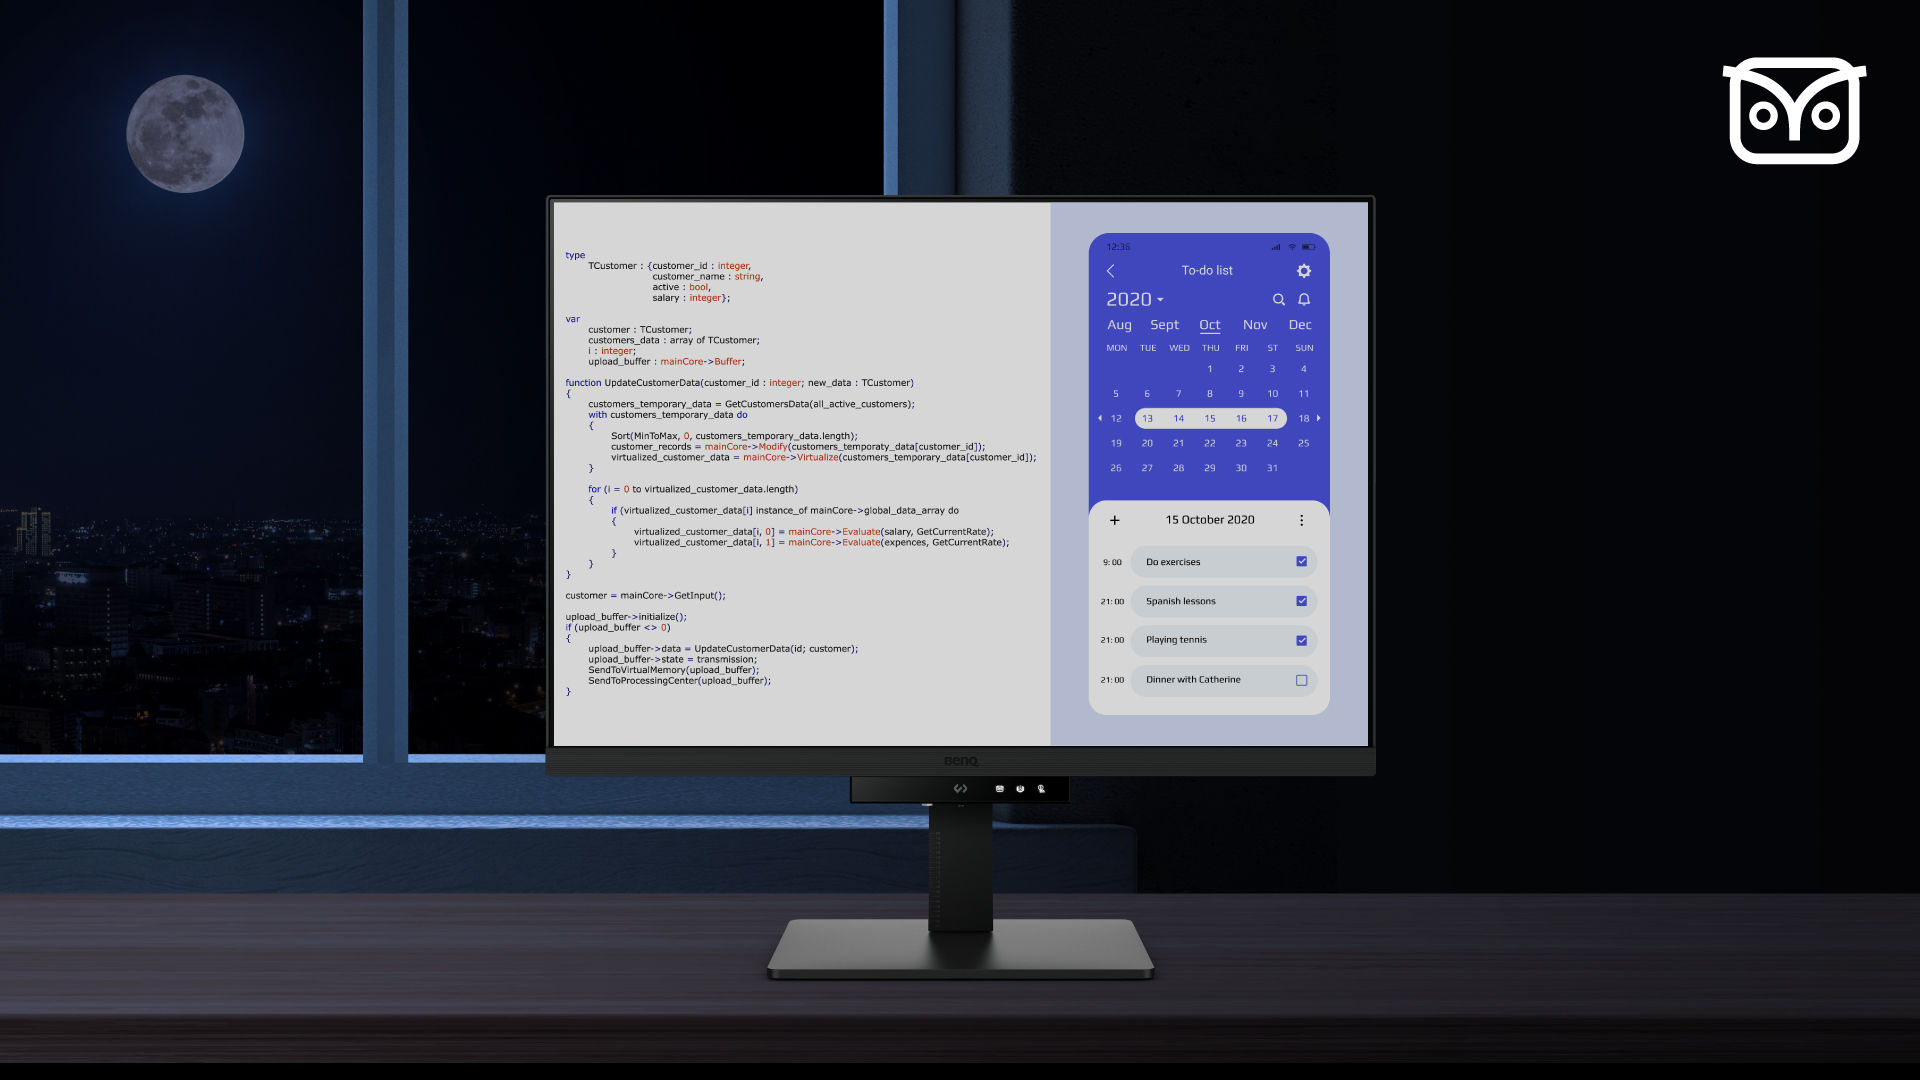
Task: Select the Sept month in calendar header
Action: [x=1163, y=324]
